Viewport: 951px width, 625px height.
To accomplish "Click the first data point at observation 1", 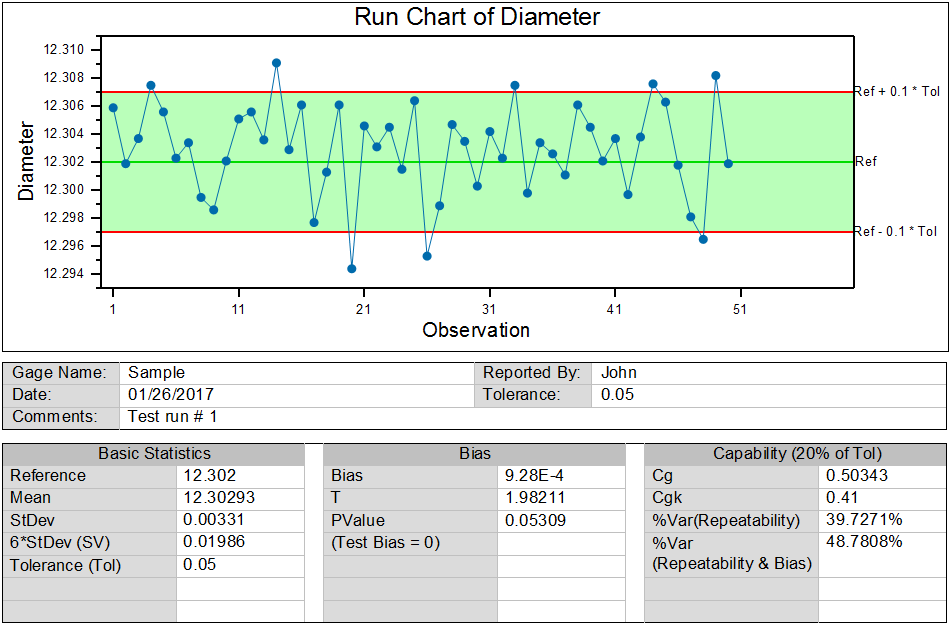I will (x=113, y=107).
